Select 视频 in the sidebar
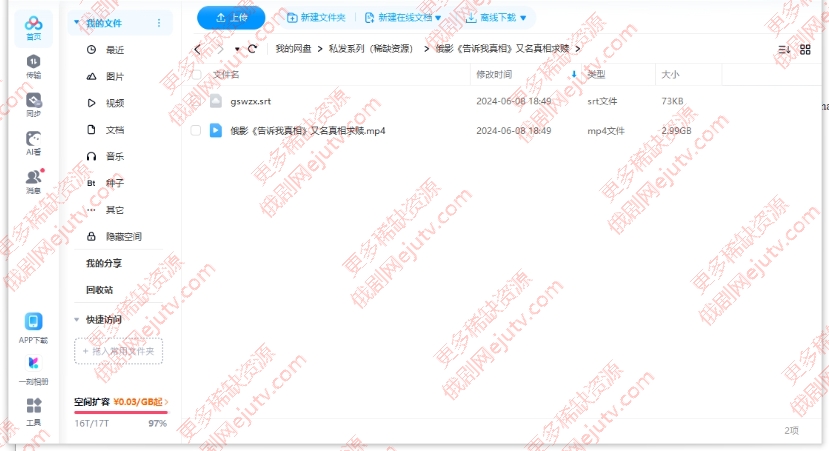This screenshot has width=829, height=451. [115, 103]
